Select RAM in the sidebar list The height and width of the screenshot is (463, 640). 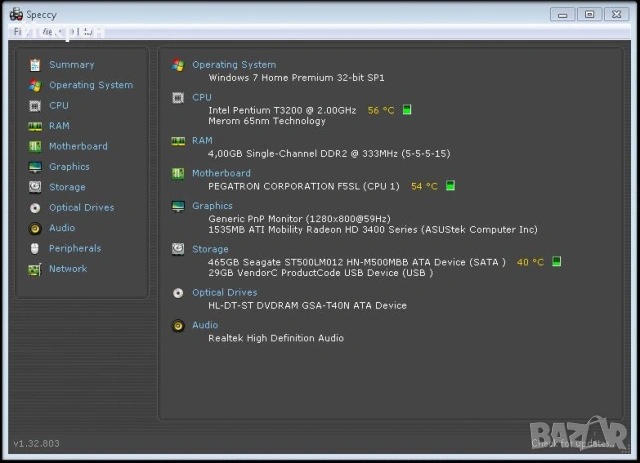(59, 126)
